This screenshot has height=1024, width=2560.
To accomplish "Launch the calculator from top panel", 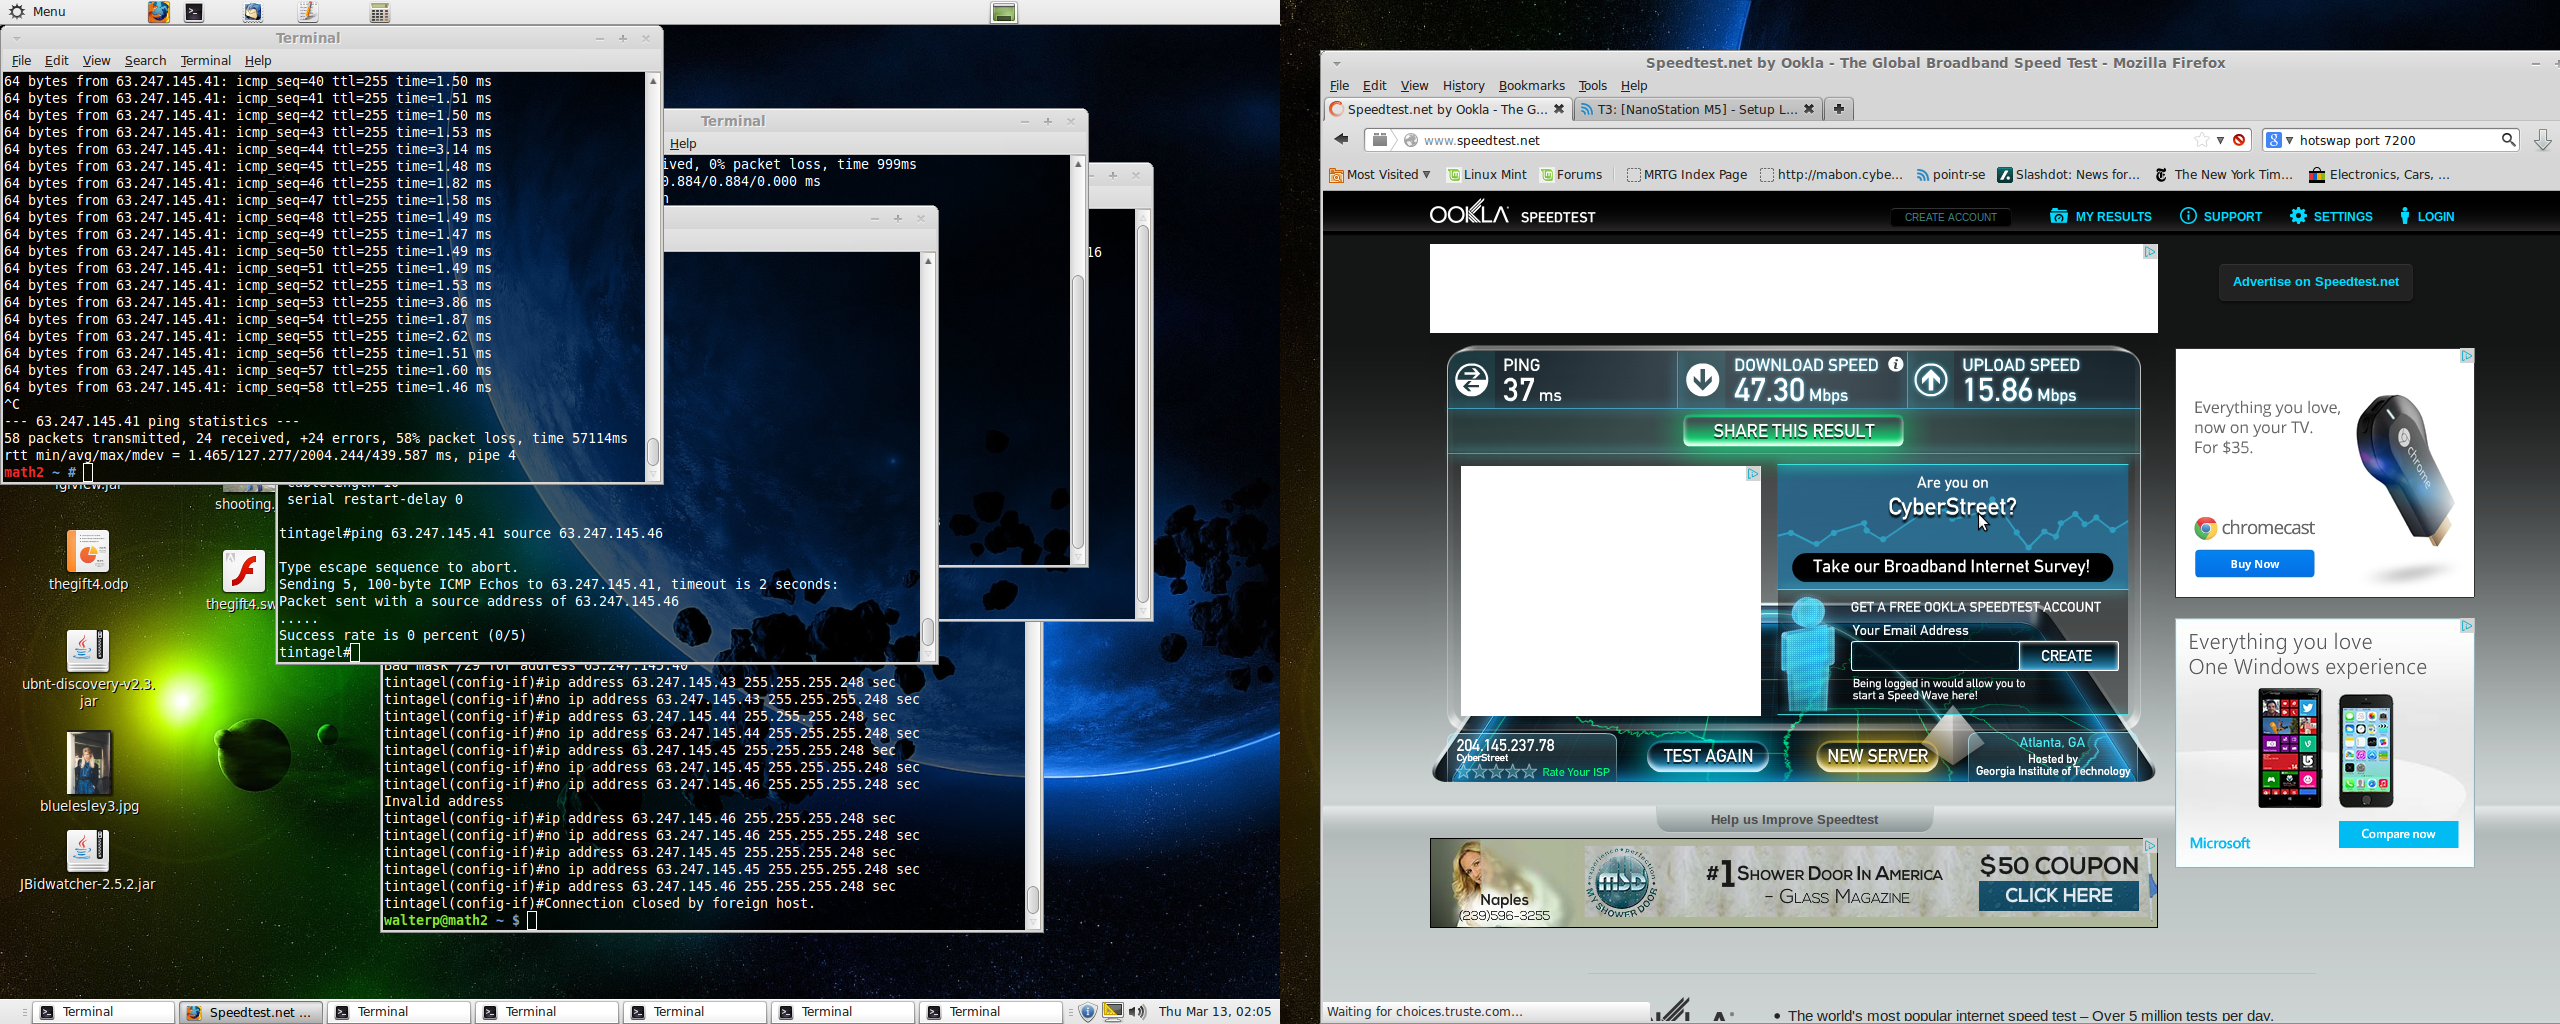I will coord(380,12).
